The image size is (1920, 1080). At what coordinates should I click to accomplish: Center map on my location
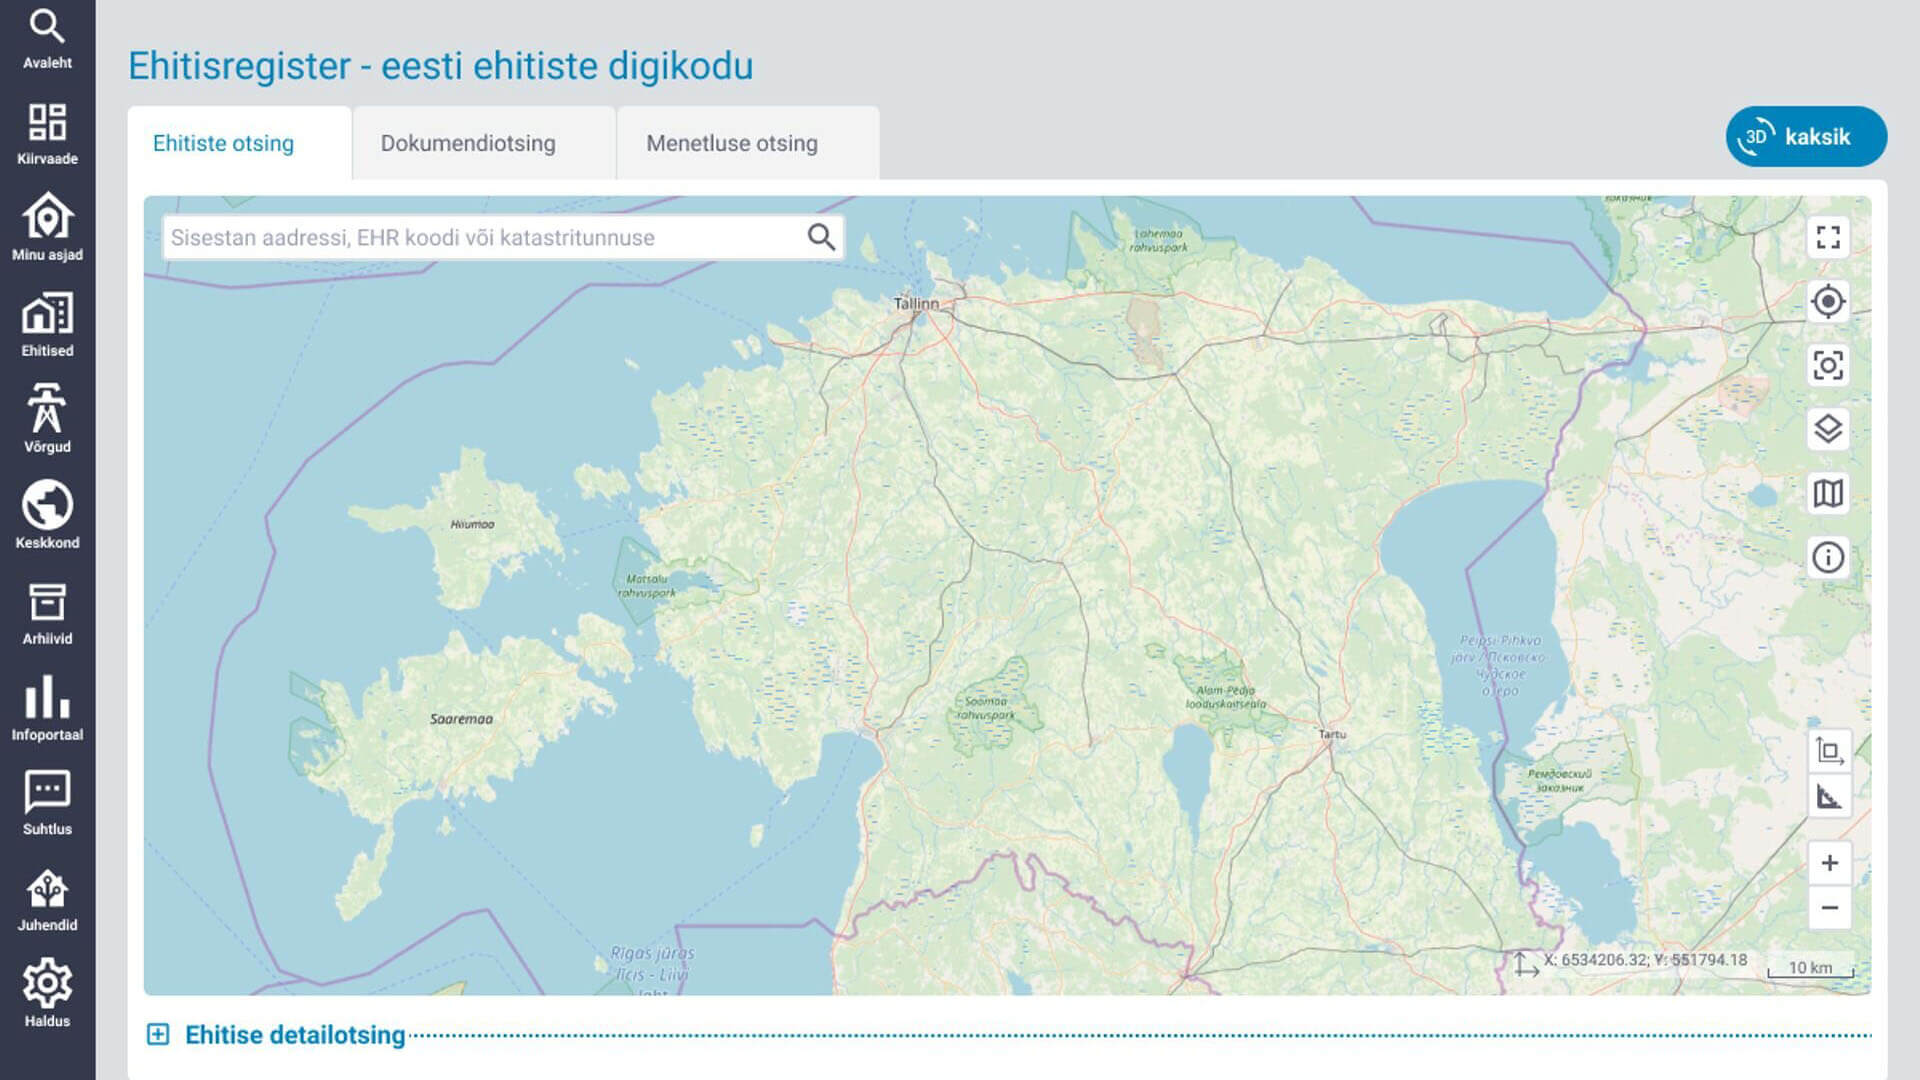click(x=1828, y=301)
